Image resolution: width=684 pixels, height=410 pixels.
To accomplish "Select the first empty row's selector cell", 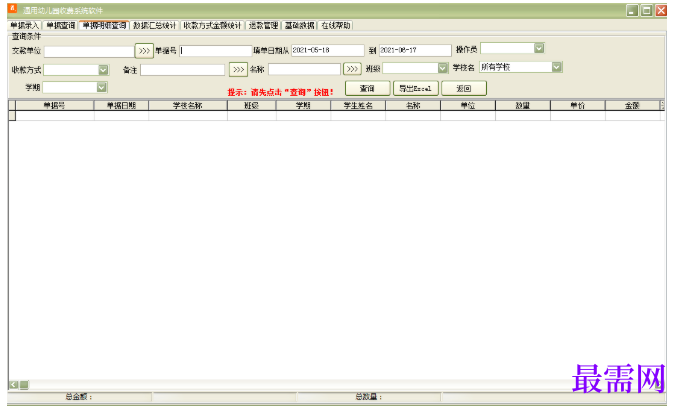I will coord(12,116).
